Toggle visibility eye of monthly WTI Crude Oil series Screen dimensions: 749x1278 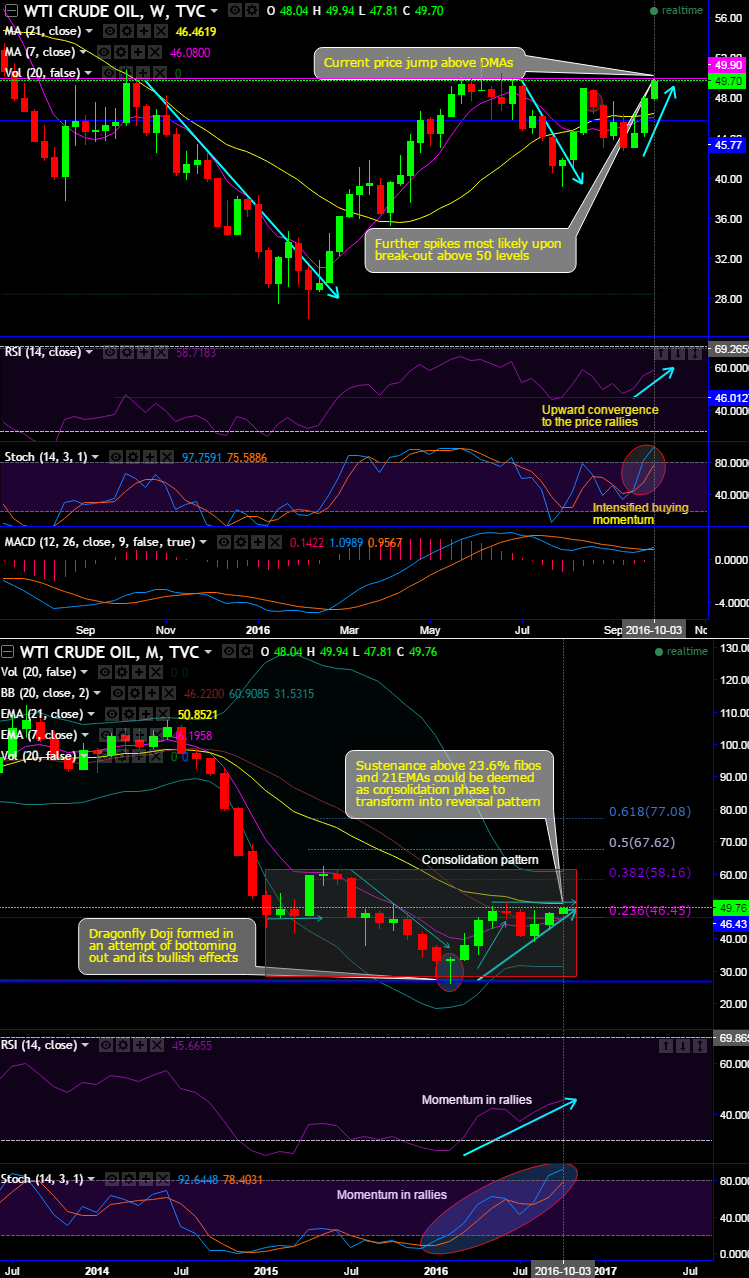tap(228, 651)
